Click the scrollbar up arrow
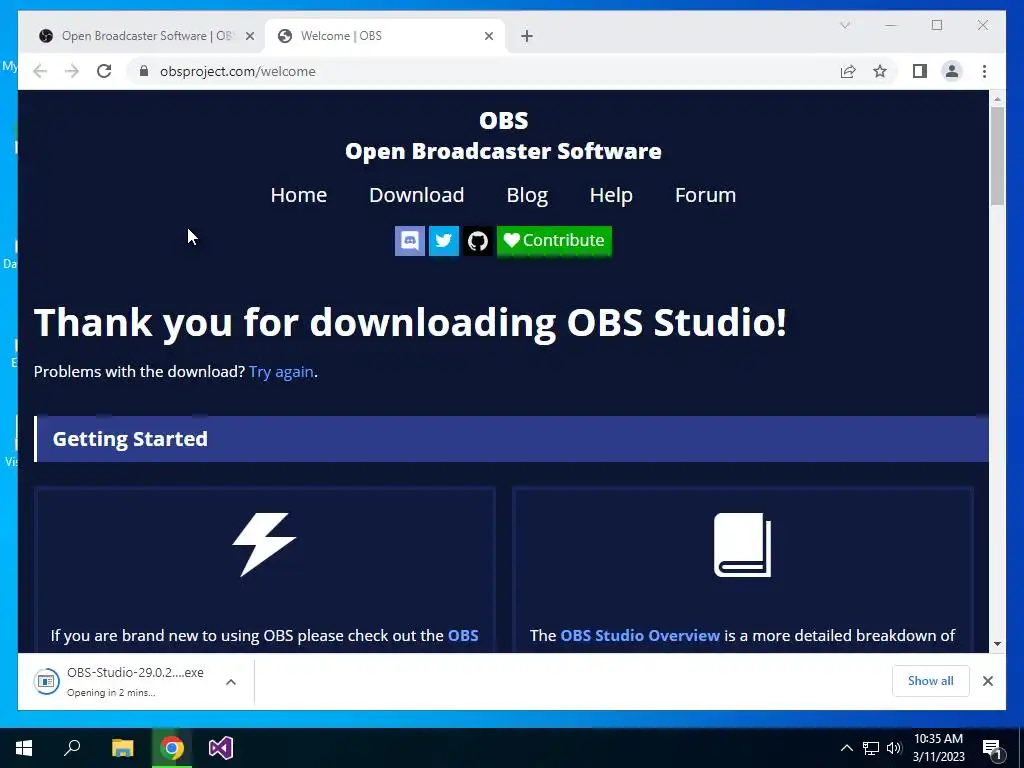Screen dimensions: 1024x768 pyautogui.click(x=997, y=99)
